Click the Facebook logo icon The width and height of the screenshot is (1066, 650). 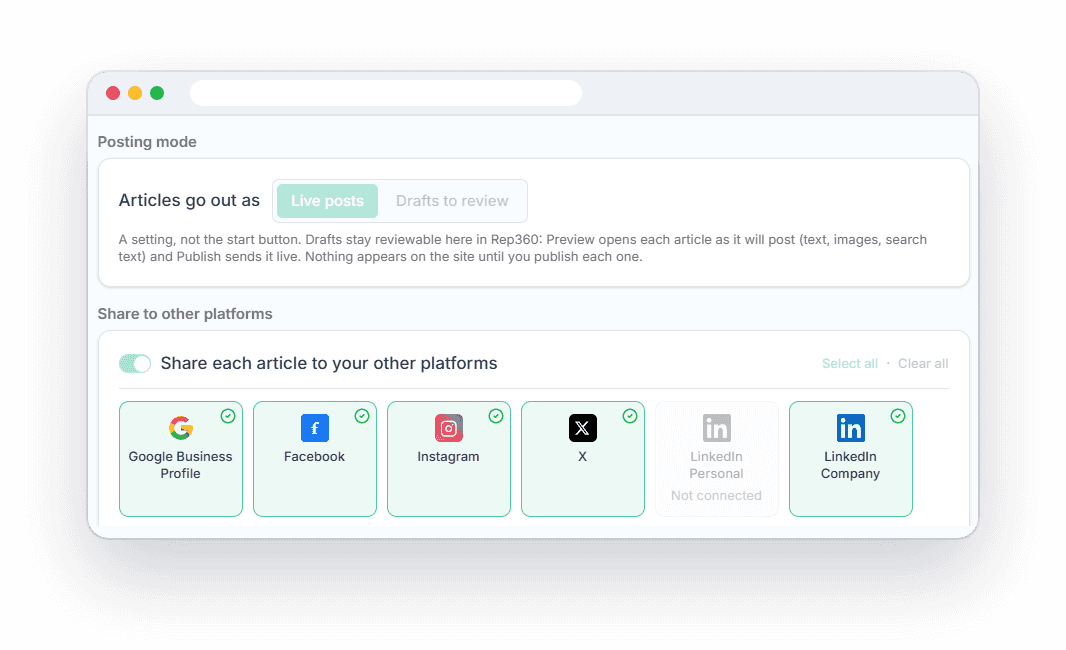pyautogui.click(x=315, y=428)
